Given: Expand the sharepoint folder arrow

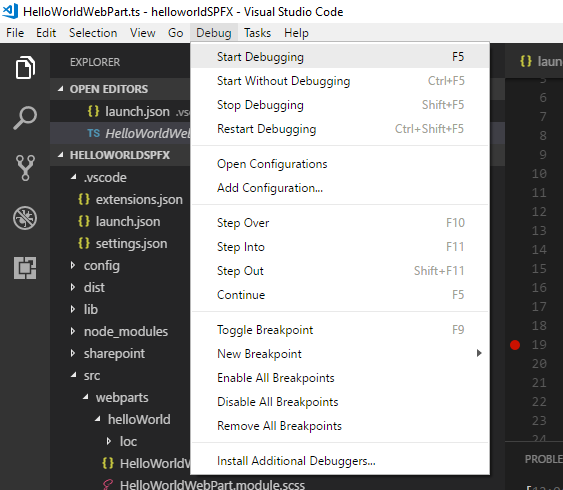Looking at the screenshot, I should coord(73,353).
